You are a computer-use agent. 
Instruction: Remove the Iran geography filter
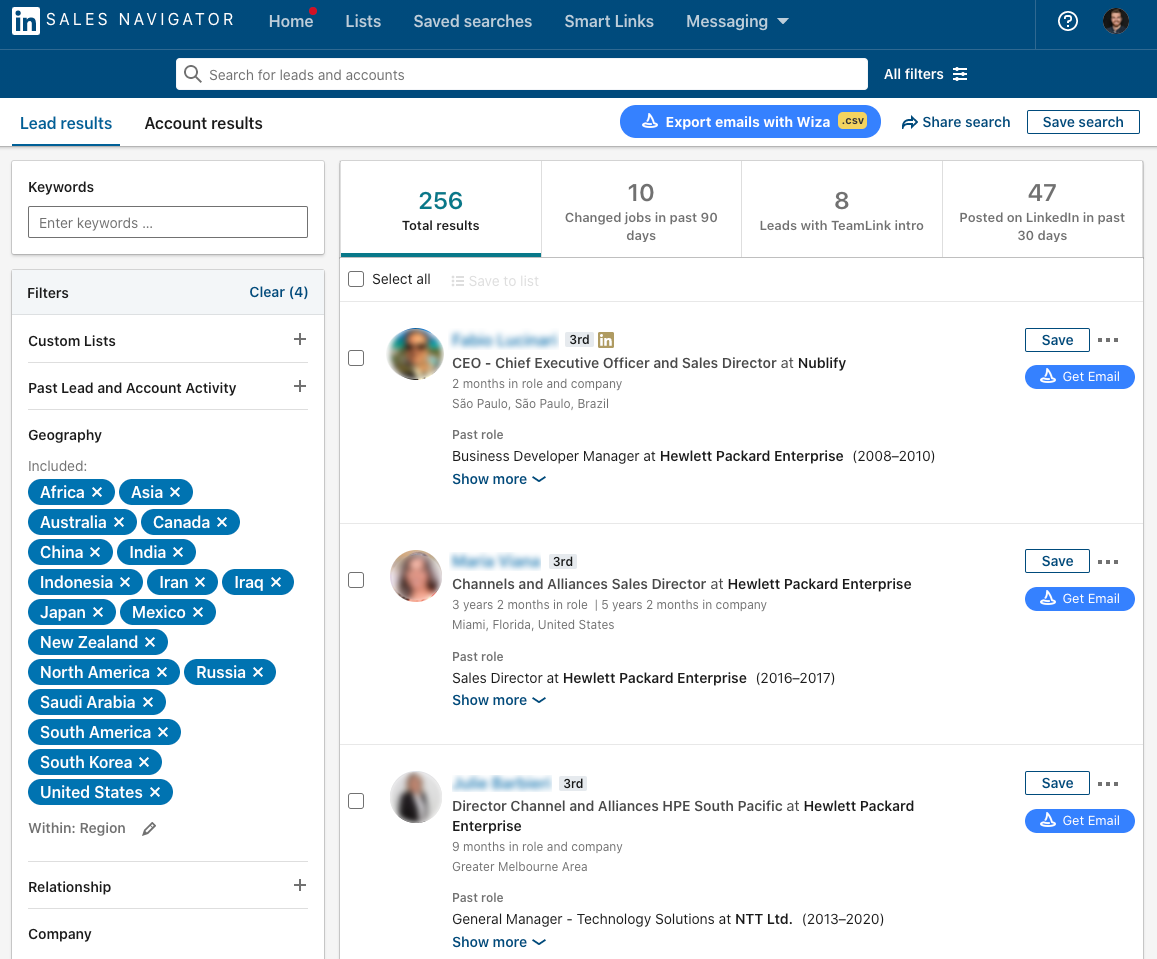(200, 582)
